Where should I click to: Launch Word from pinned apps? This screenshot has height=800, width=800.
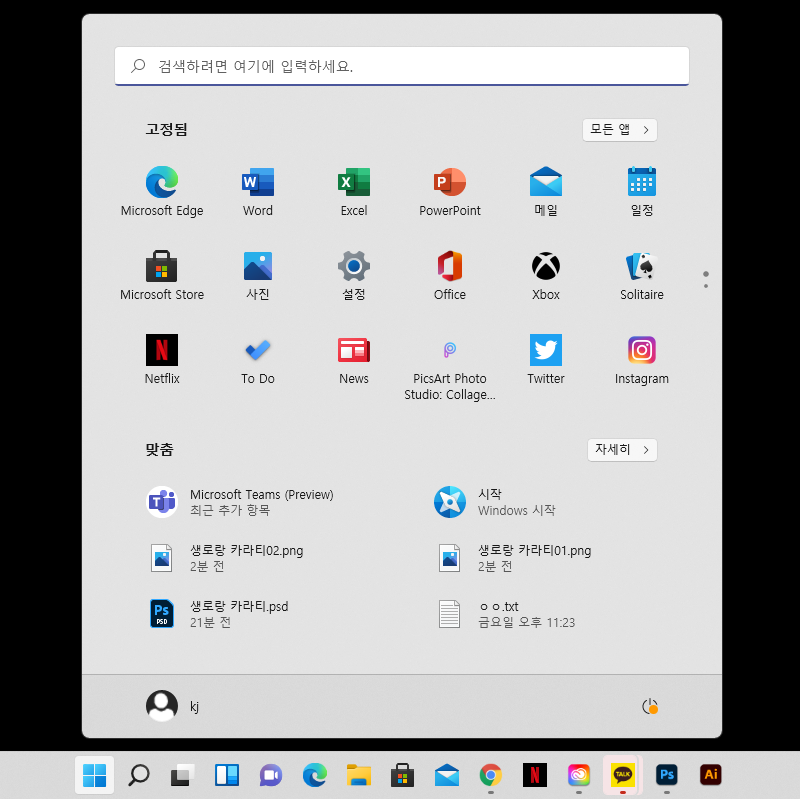(x=258, y=191)
